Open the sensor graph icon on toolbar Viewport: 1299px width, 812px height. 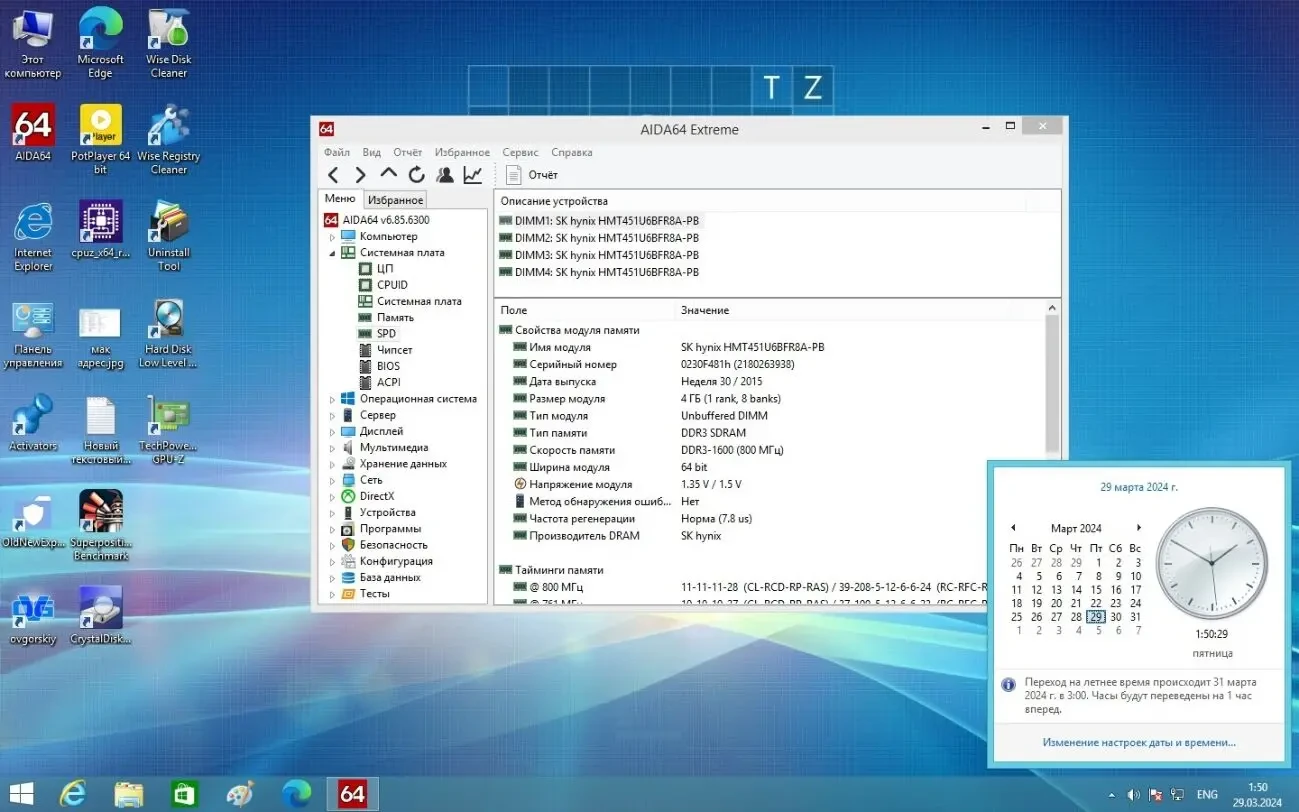point(471,174)
